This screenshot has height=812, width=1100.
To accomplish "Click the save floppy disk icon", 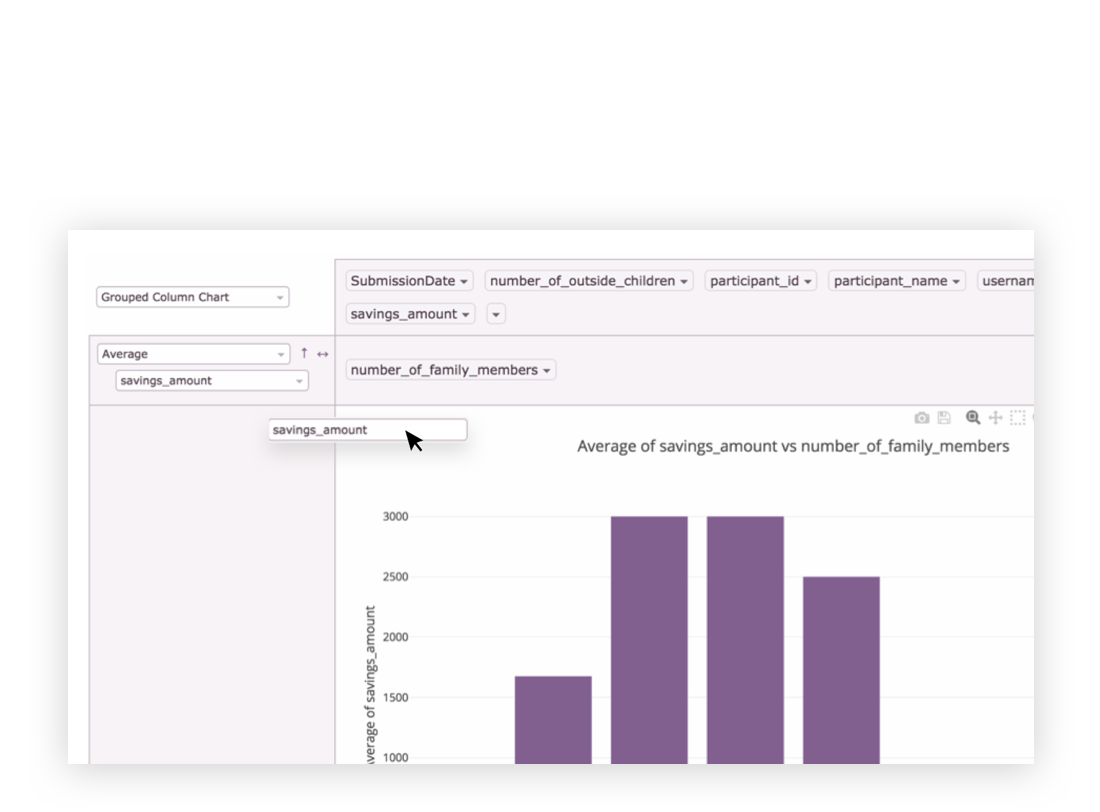I will 944,418.
